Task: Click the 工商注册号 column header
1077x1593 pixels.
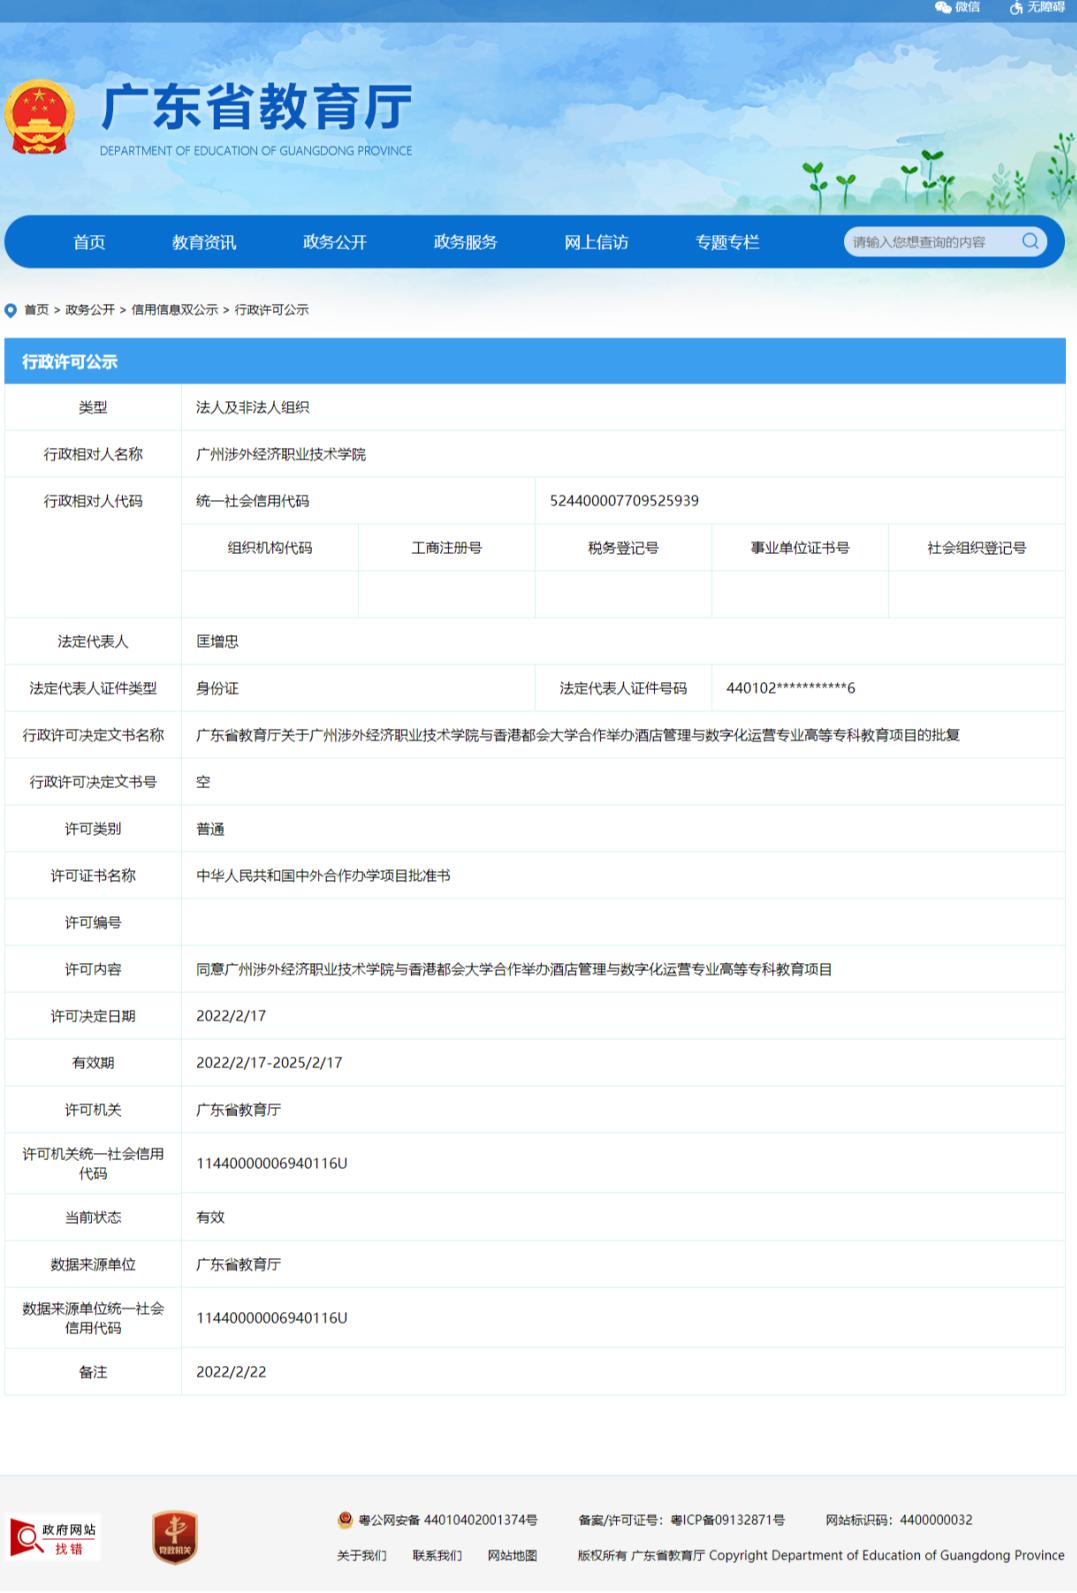Action: point(447,548)
